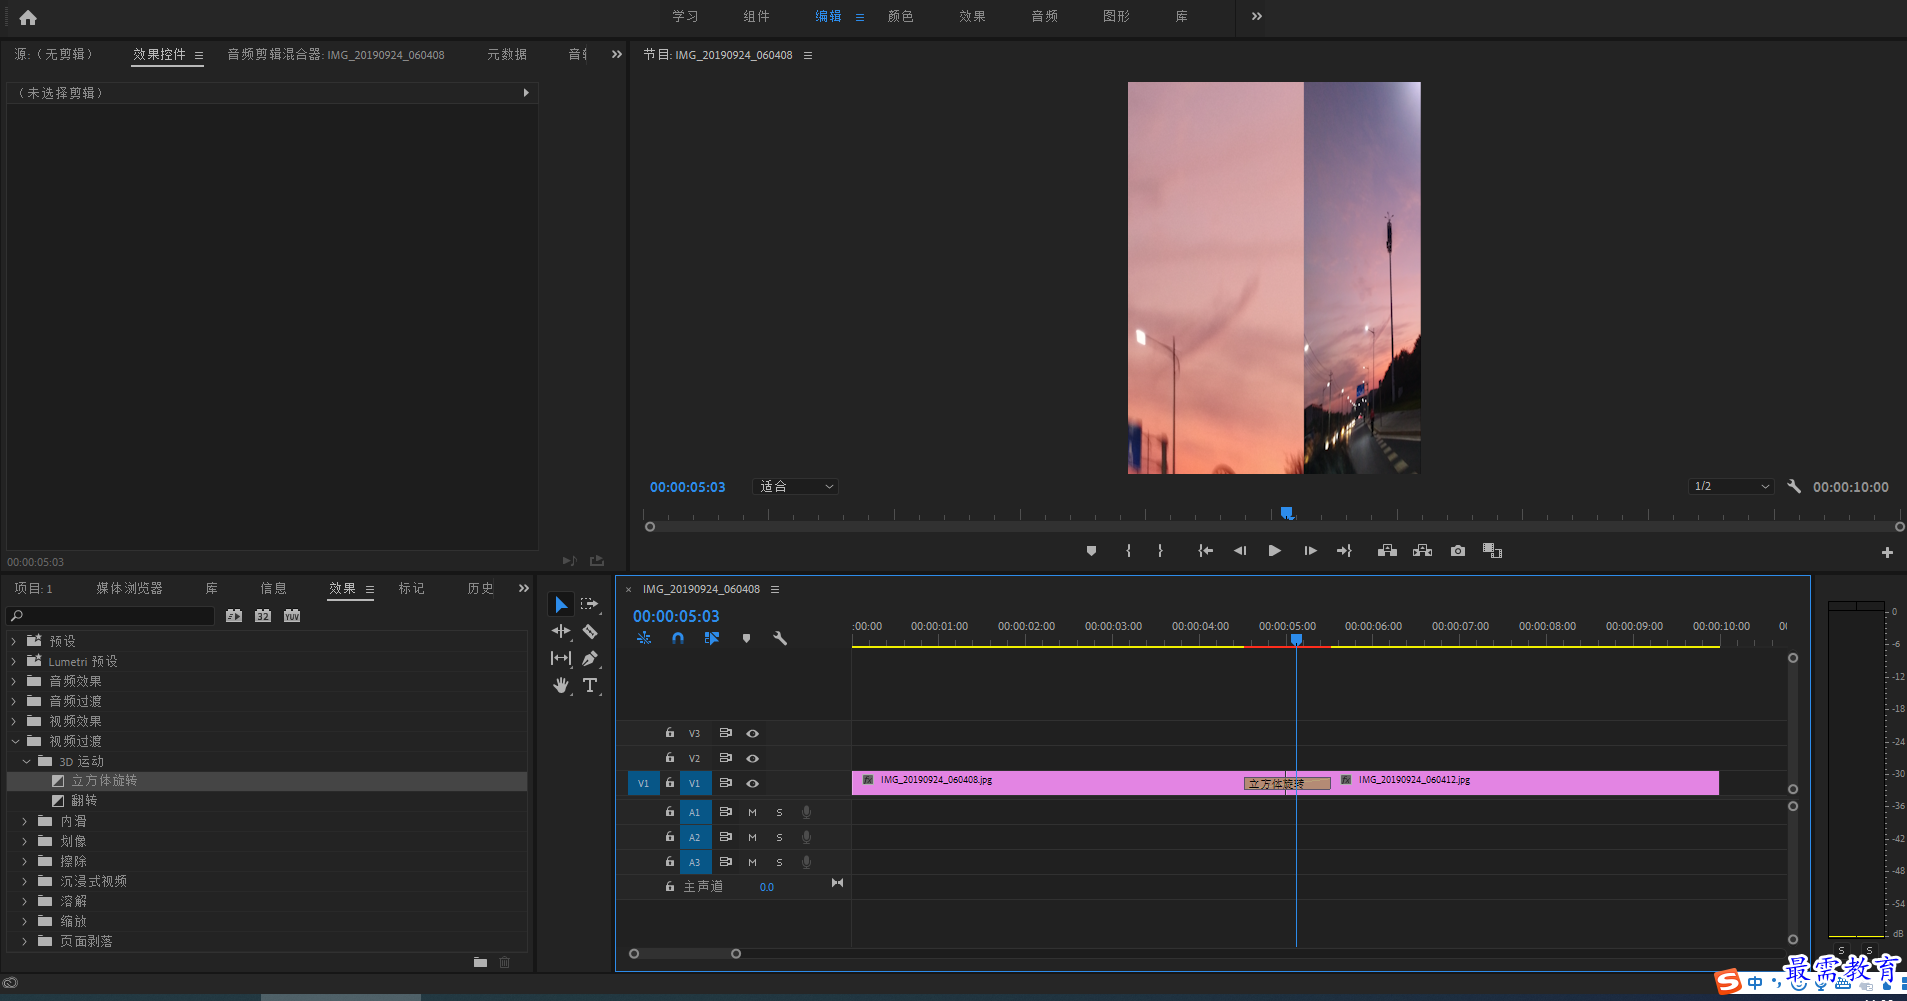Image resolution: width=1907 pixels, height=1001 pixels.
Task: Expand the 音频效果 folder
Action: pyautogui.click(x=14, y=681)
